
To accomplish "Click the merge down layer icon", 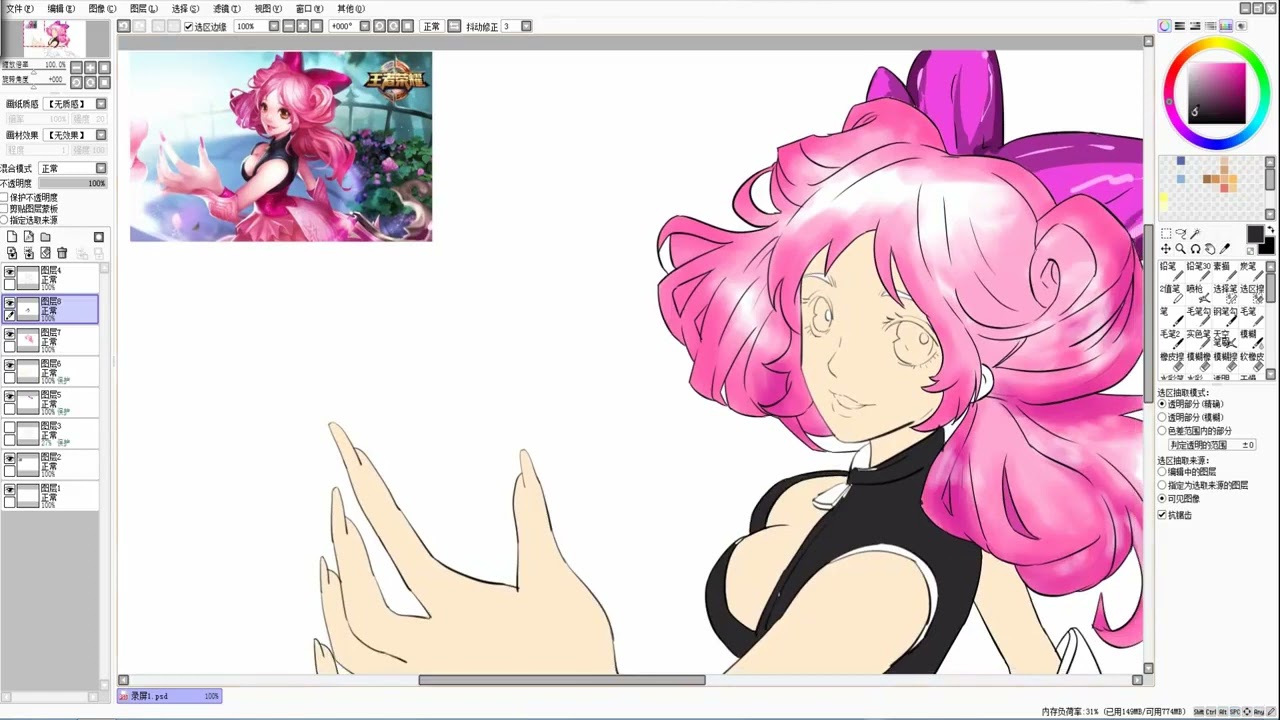I will (29, 253).
